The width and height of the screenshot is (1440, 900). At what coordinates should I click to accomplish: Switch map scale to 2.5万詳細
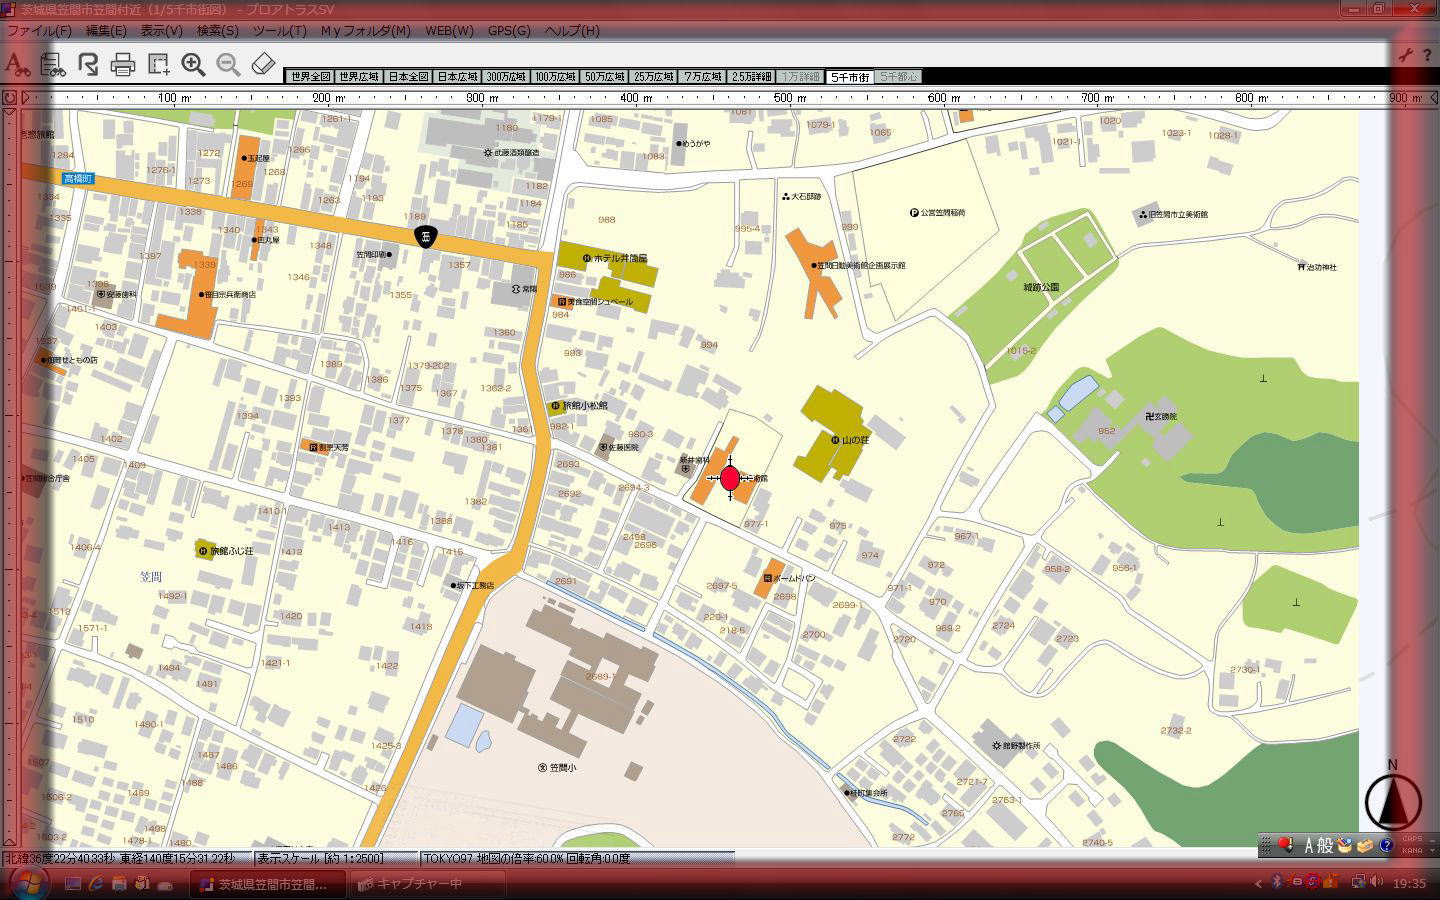(x=751, y=77)
